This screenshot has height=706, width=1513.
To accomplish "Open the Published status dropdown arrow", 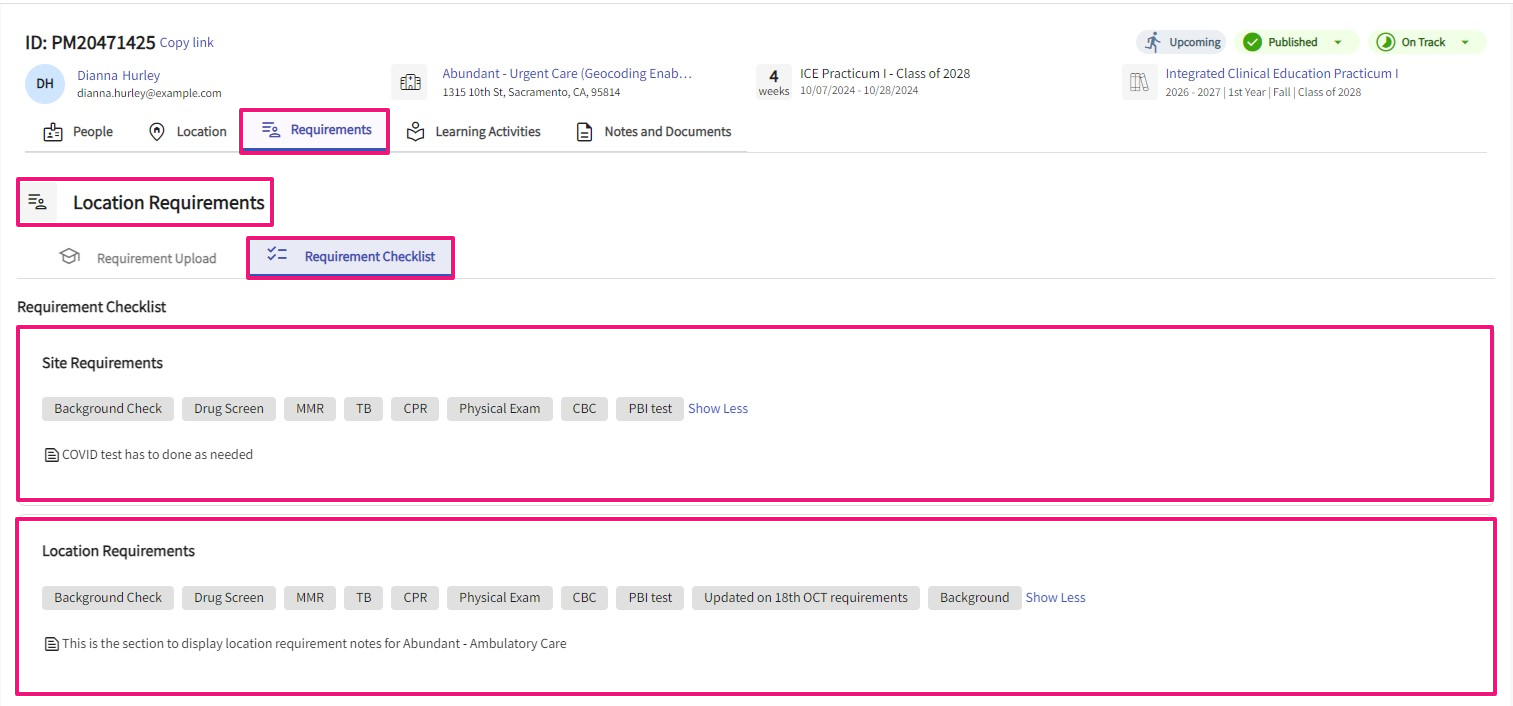I will coord(1338,42).
